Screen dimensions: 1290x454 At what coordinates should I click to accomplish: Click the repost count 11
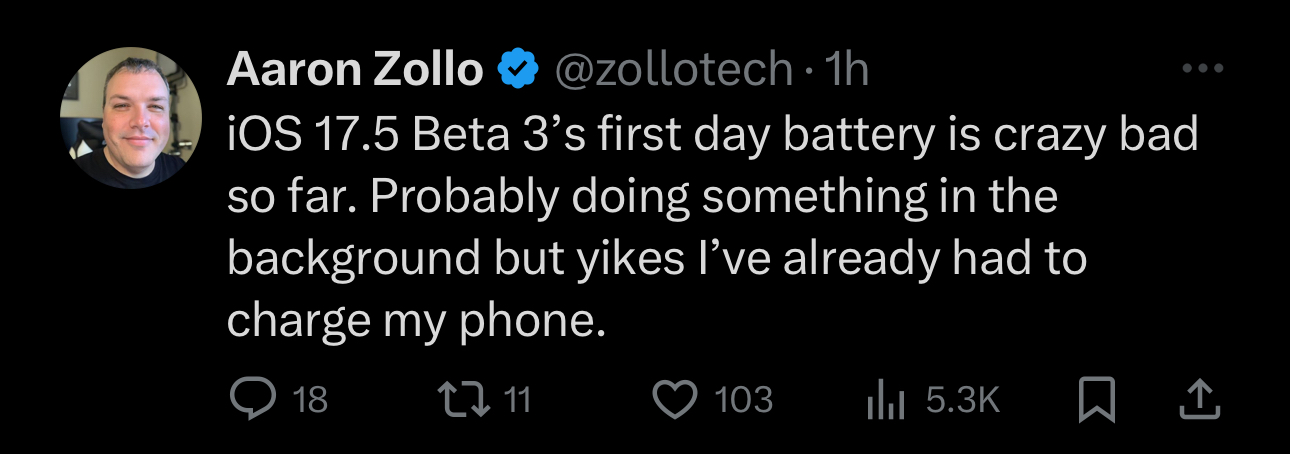coord(515,401)
